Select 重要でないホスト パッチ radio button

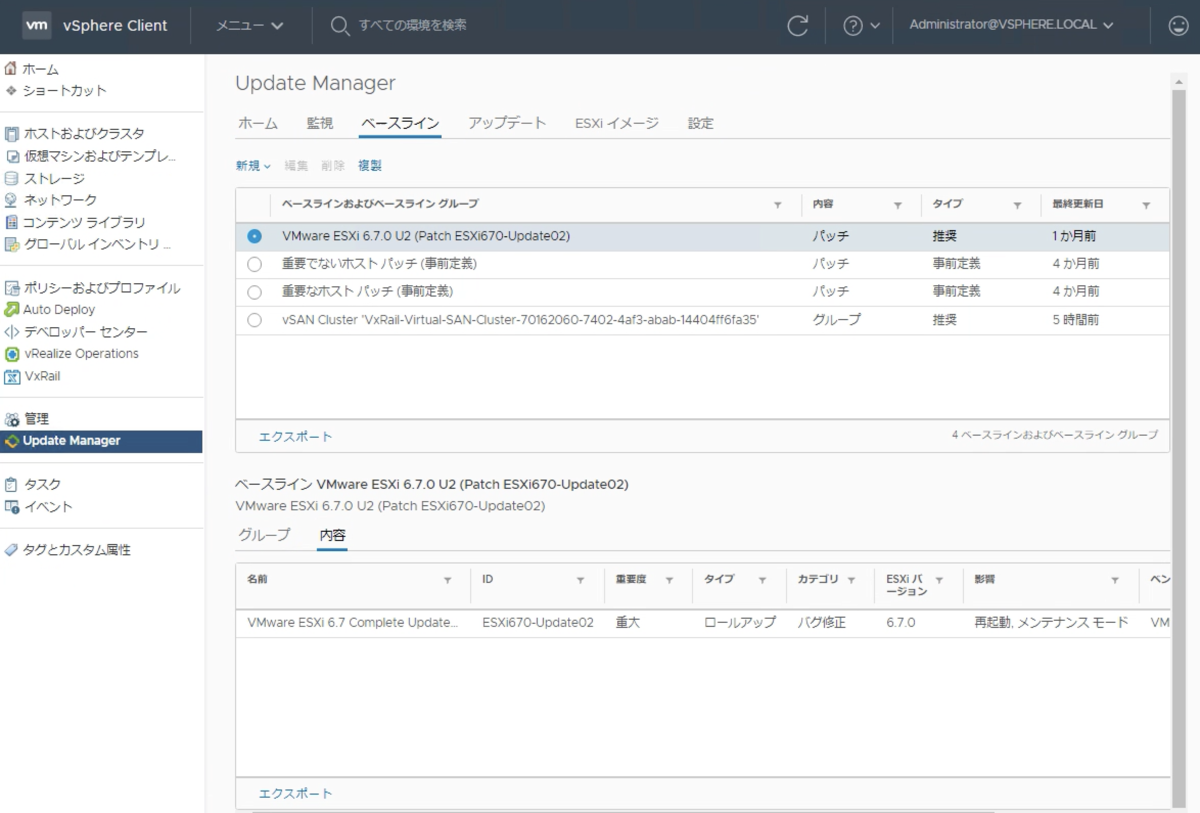pos(254,264)
